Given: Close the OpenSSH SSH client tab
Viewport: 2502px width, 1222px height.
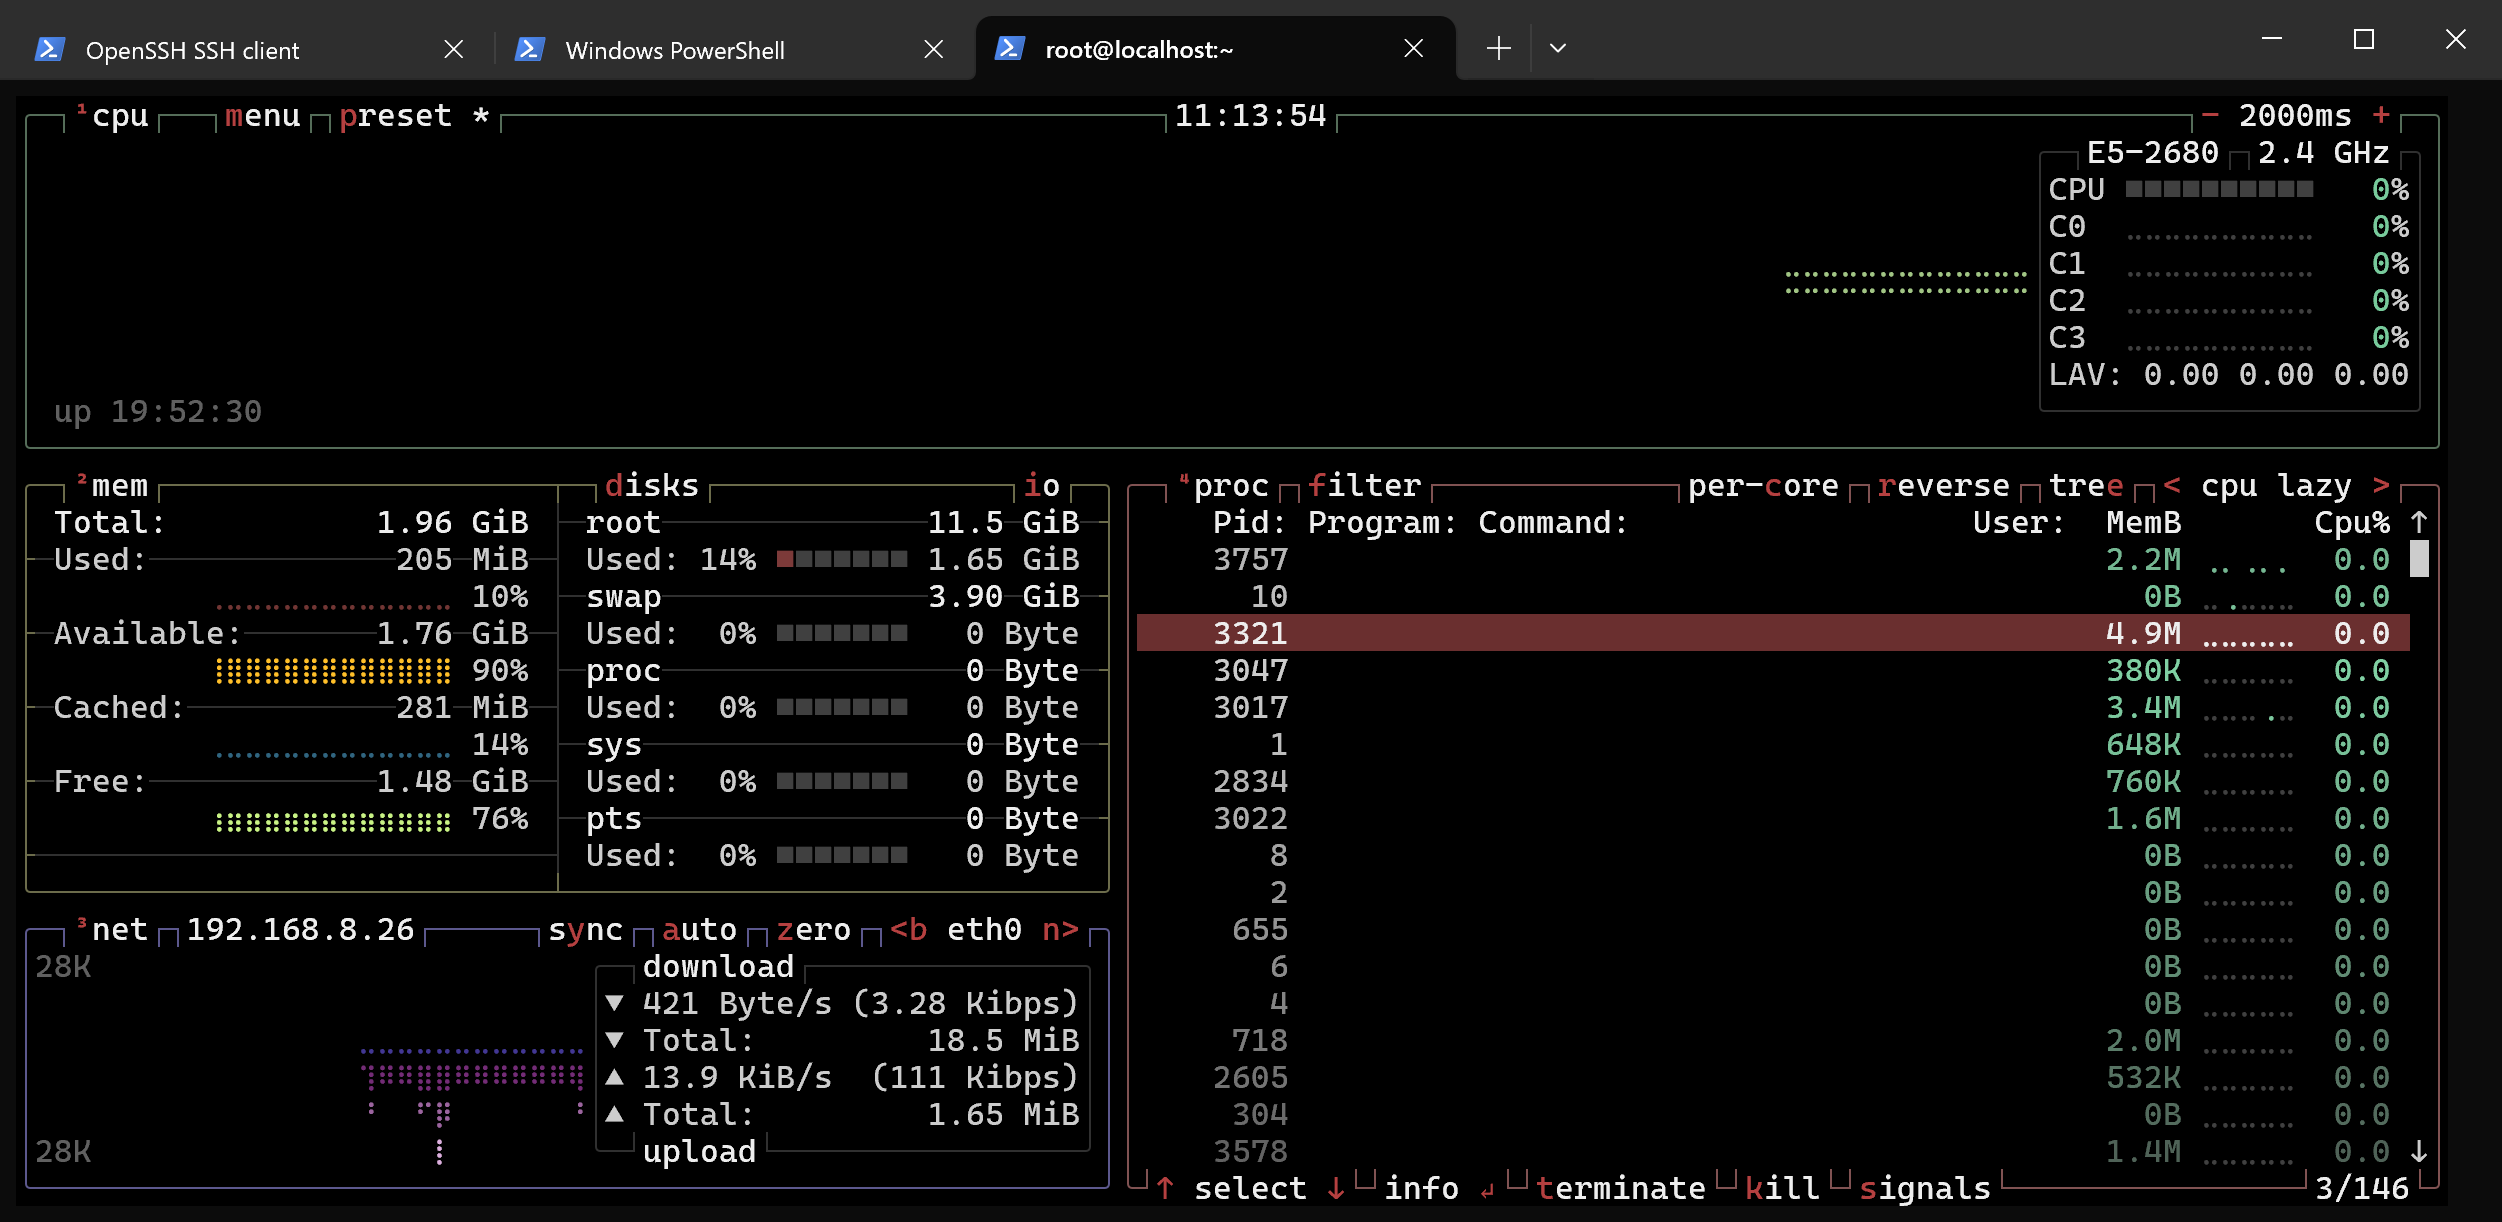Looking at the screenshot, I should [453, 49].
